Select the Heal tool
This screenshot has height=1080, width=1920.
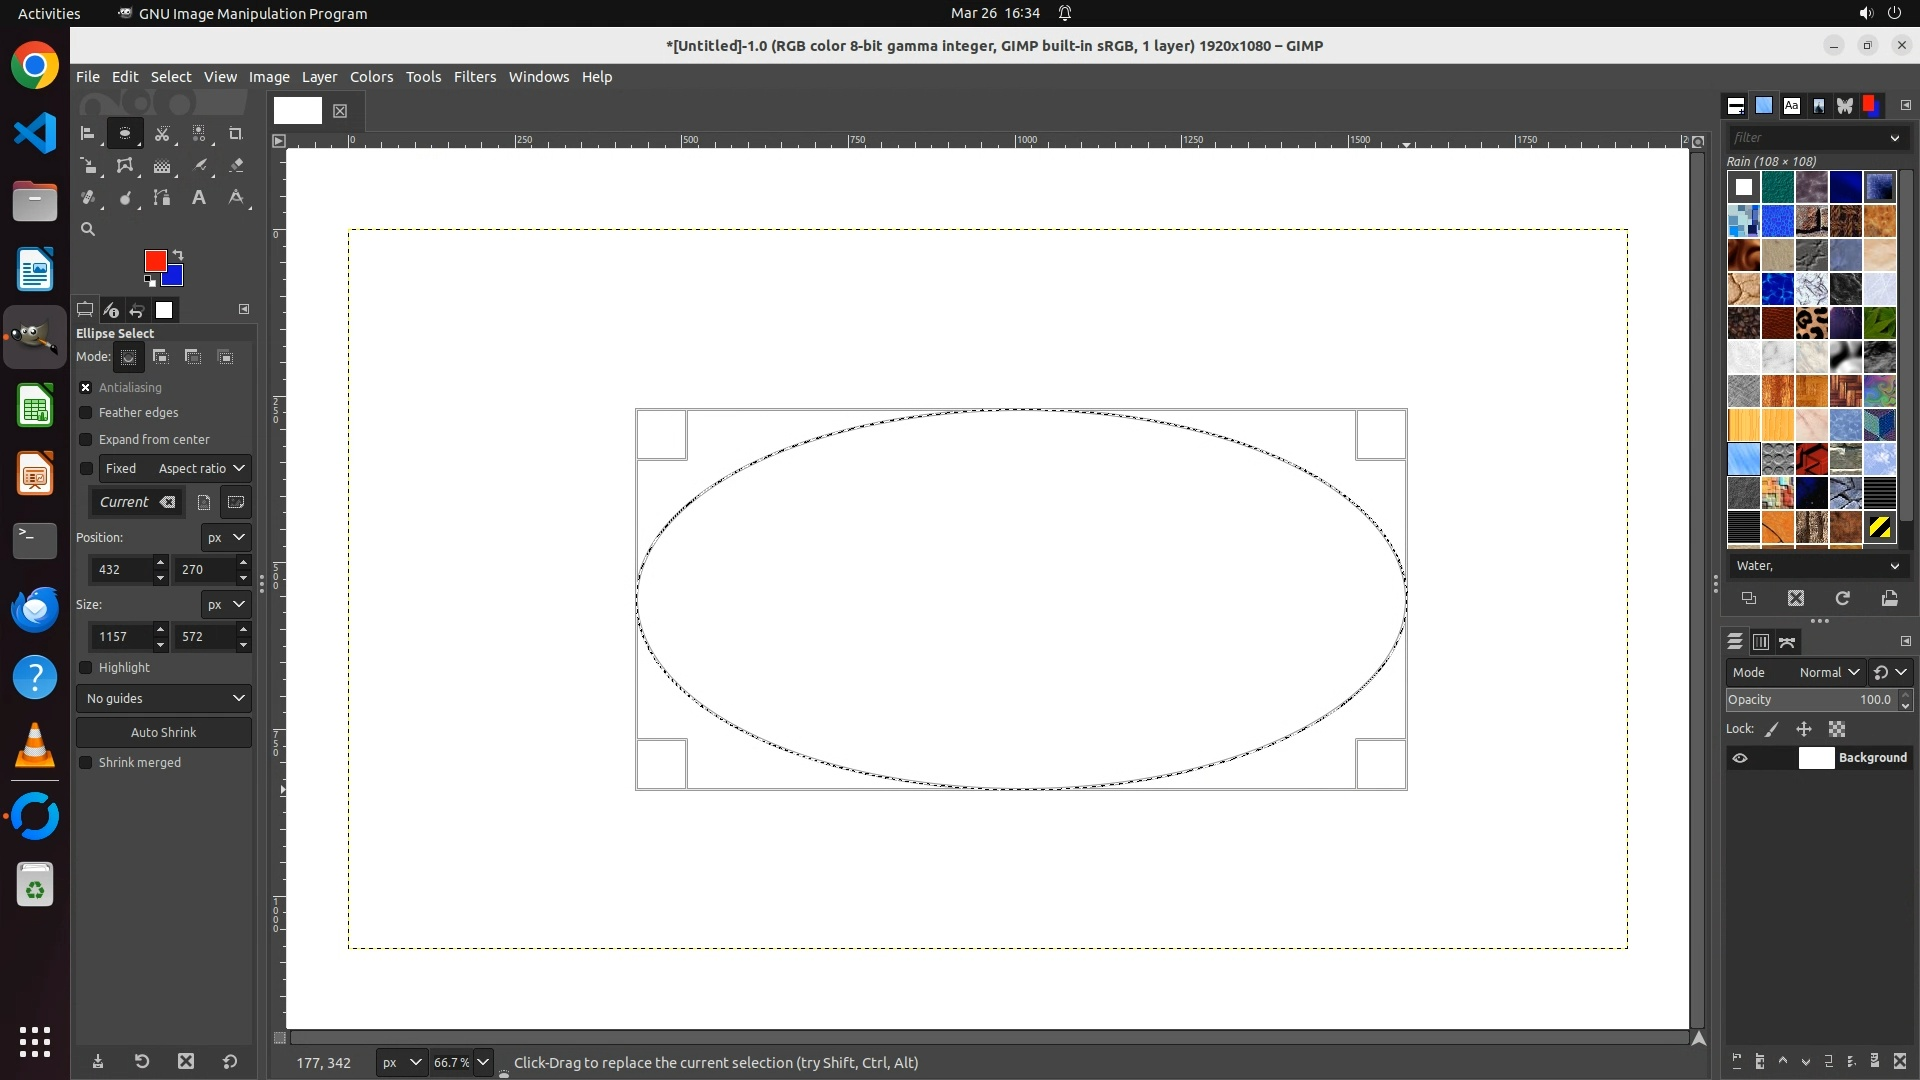click(x=88, y=198)
